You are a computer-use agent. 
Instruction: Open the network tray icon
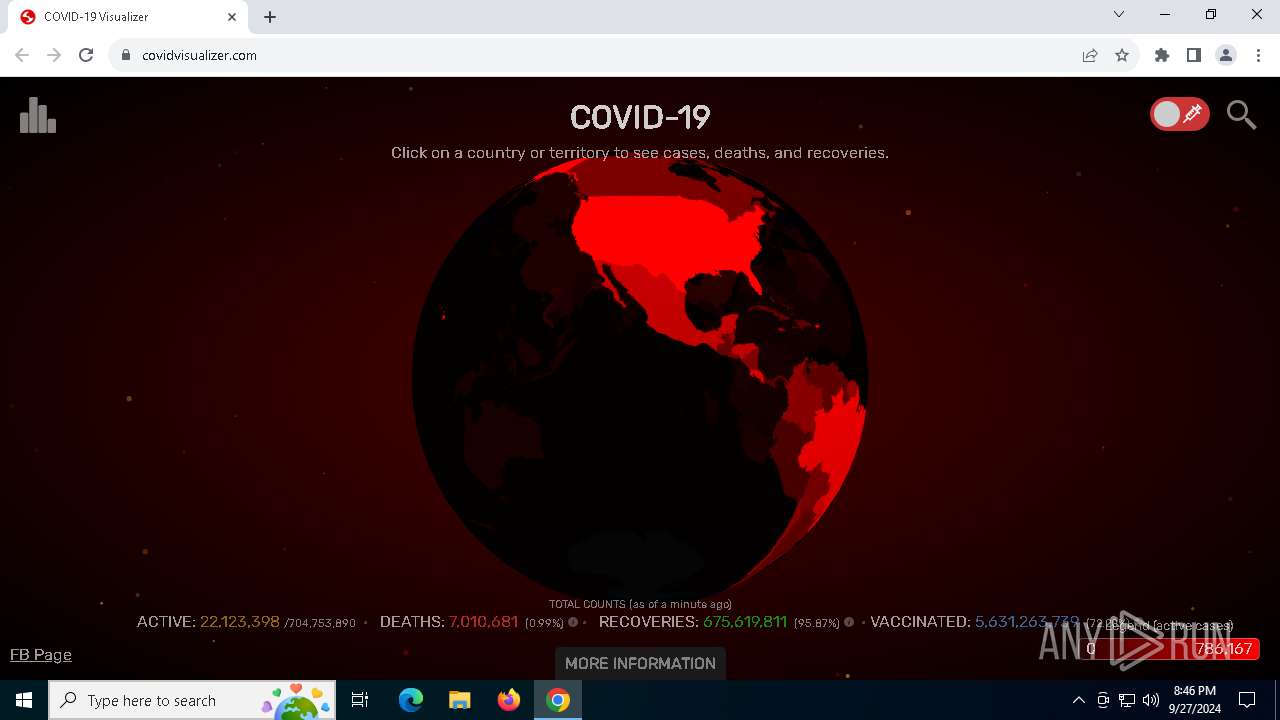(1127, 700)
